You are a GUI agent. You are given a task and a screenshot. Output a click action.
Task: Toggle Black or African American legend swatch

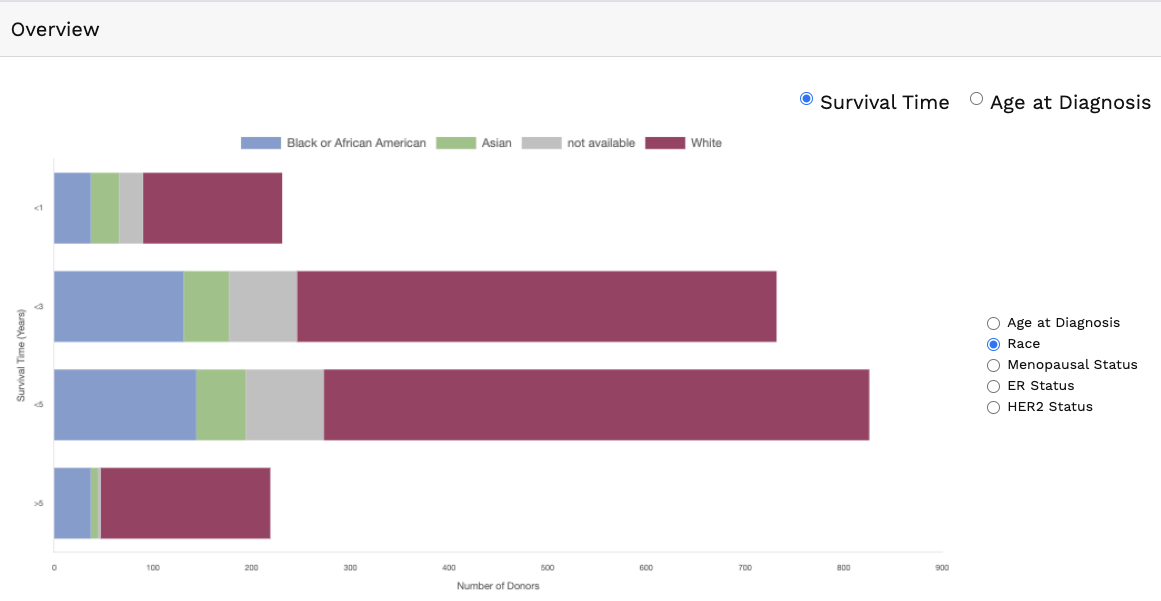260,143
